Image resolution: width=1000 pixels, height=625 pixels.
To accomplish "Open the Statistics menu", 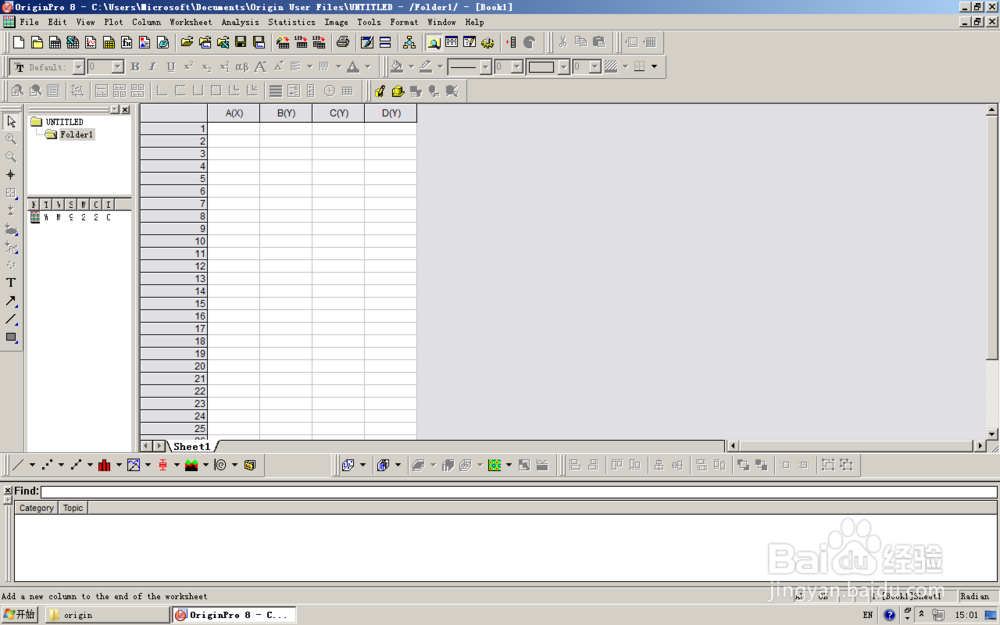I will coord(291,22).
